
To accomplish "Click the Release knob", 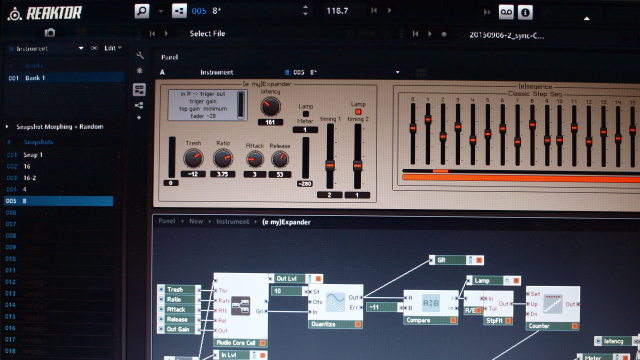I will pos(280,159).
